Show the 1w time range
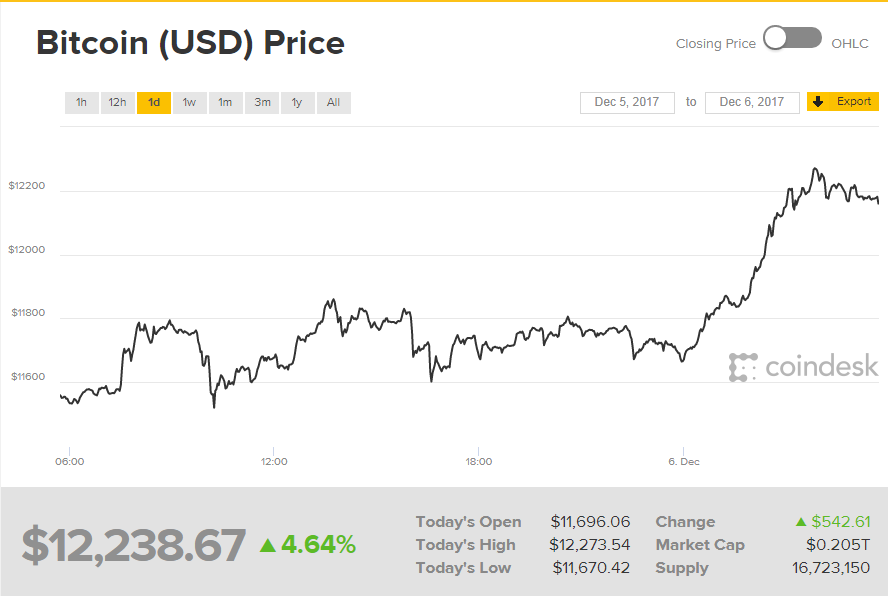Image resolution: width=888 pixels, height=596 pixels. pyautogui.click(x=189, y=102)
